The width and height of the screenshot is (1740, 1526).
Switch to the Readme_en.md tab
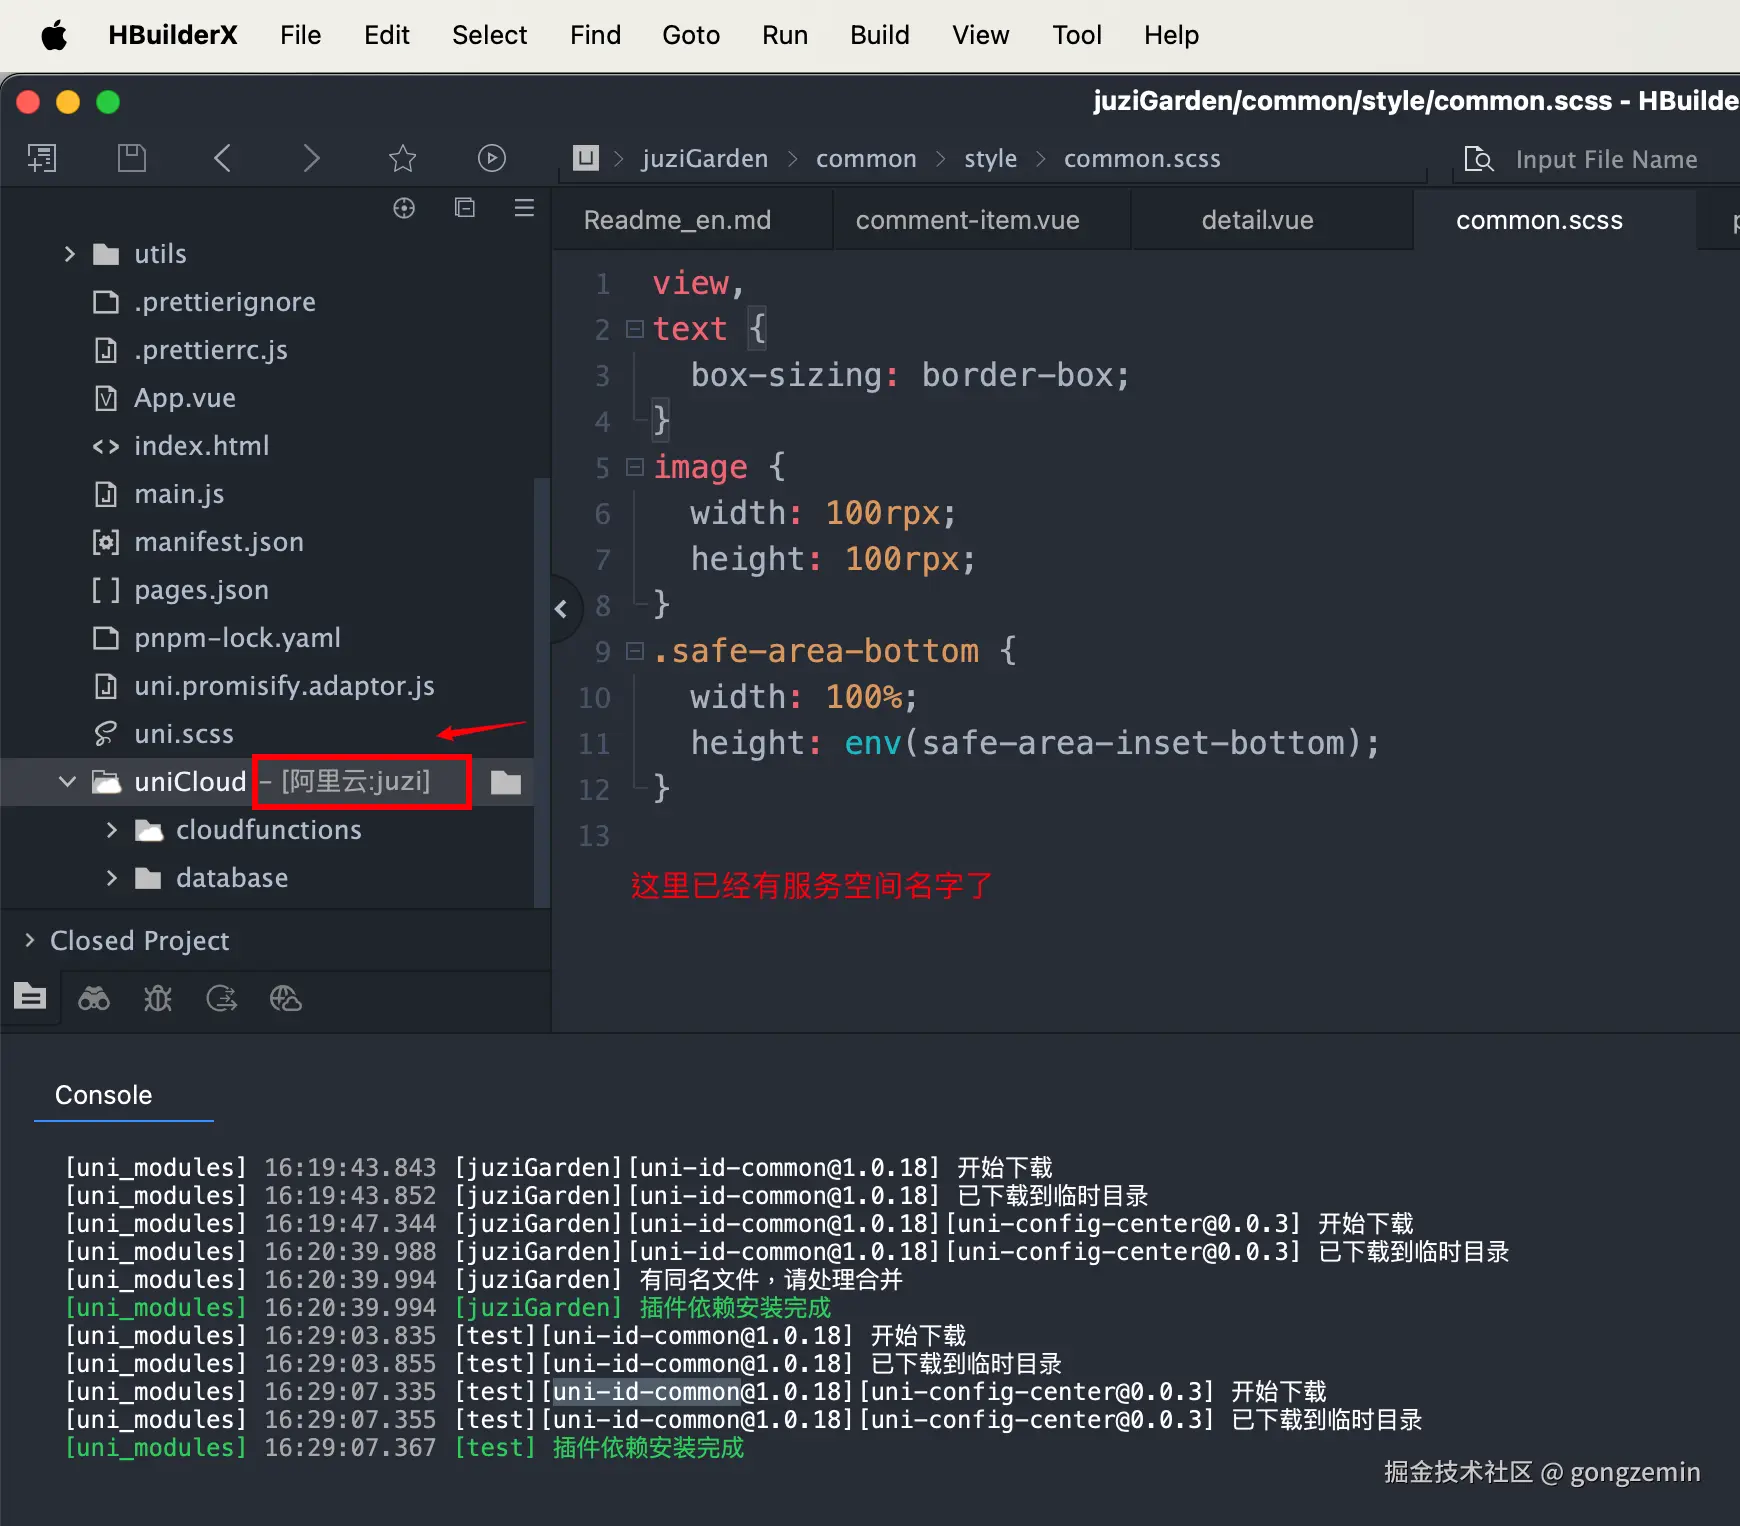pyautogui.click(x=677, y=220)
